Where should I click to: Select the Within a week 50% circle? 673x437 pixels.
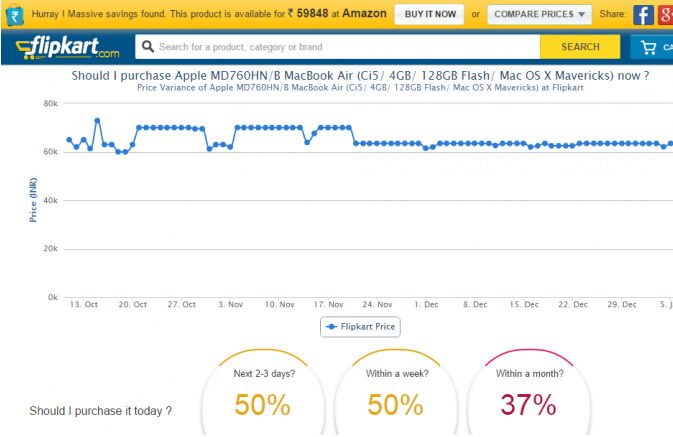point(397,393)
